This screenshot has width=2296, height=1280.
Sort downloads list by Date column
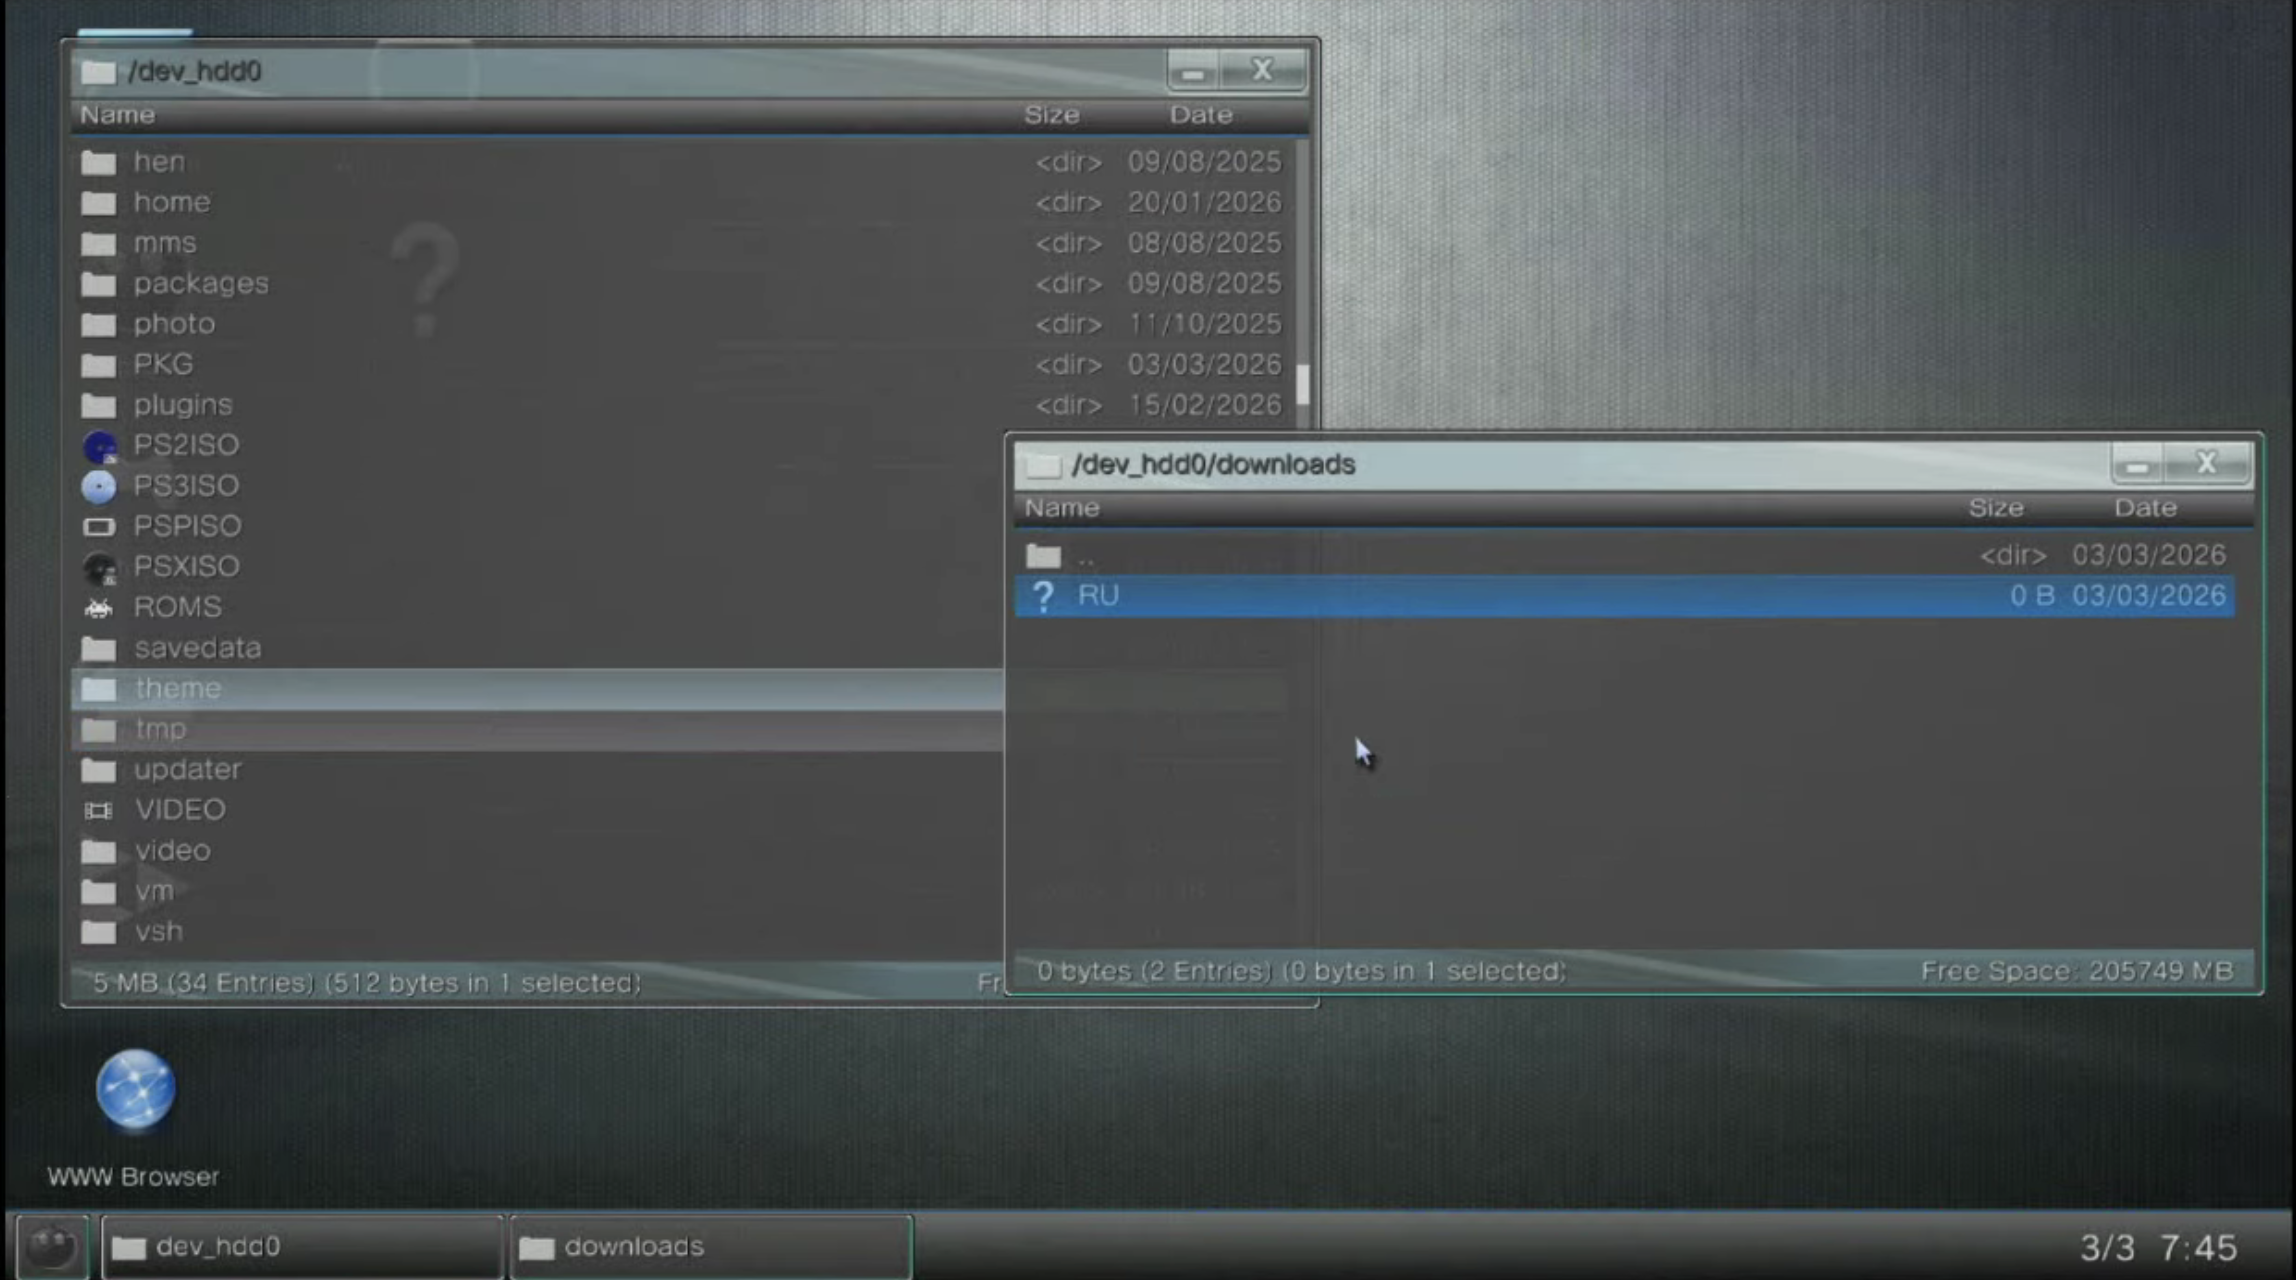point(2144,508)
